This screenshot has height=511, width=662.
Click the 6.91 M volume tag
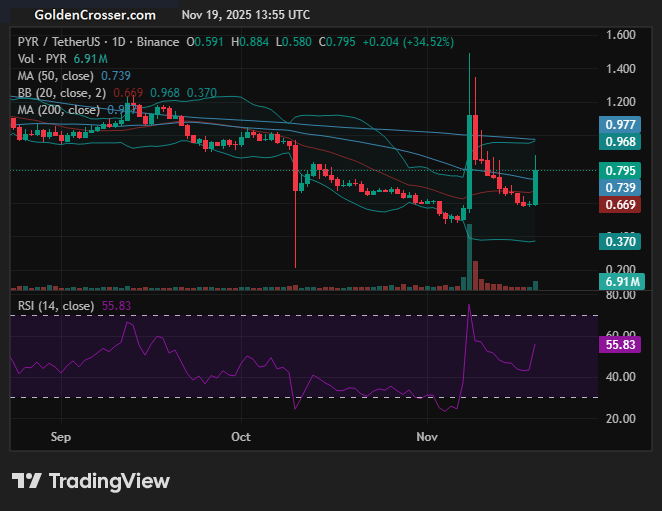pyautogui.click(x=622, y=281)
